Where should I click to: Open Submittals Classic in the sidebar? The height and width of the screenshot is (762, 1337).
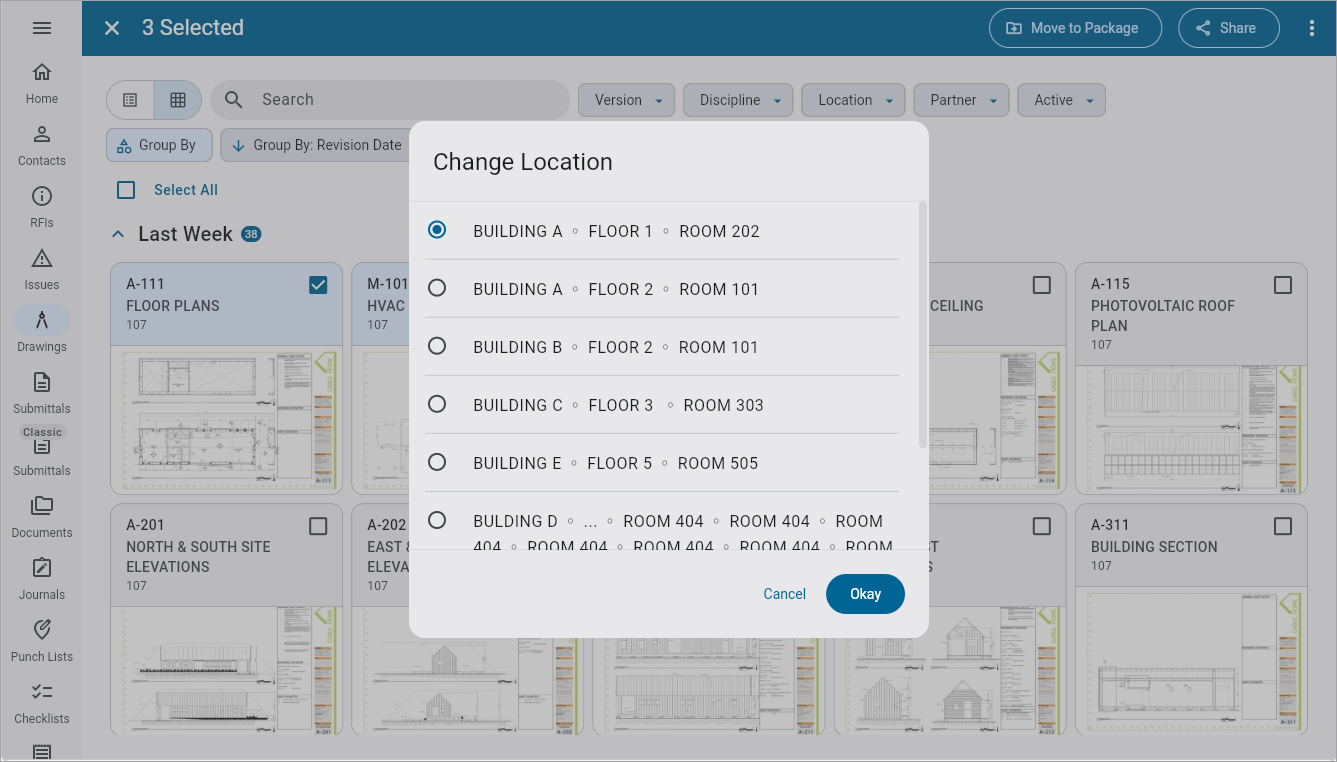pyautogui.click(x=42, y=393)
